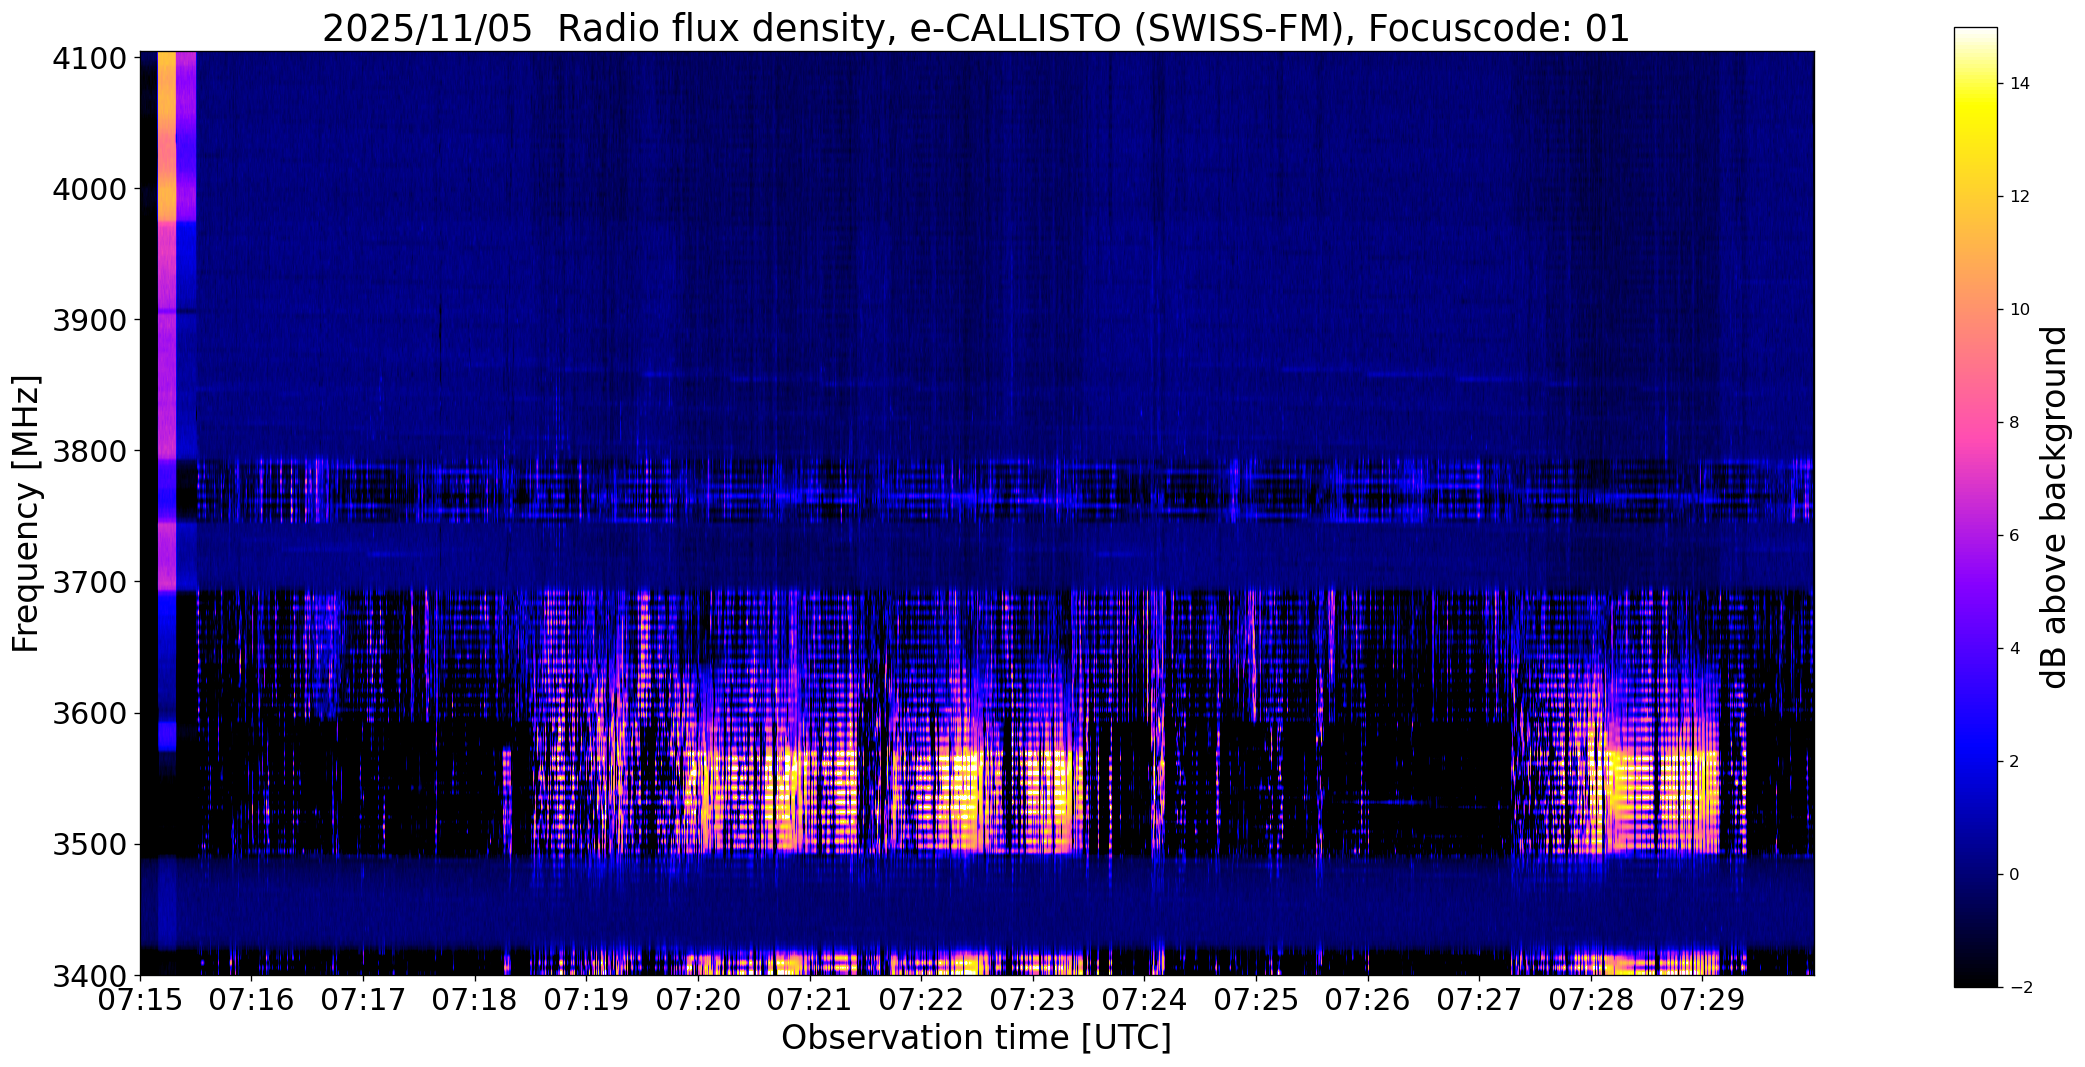Screen dimensions: 2085x1067
Task: Click the 07:23 time tick label
Action: (1033, 1000)
